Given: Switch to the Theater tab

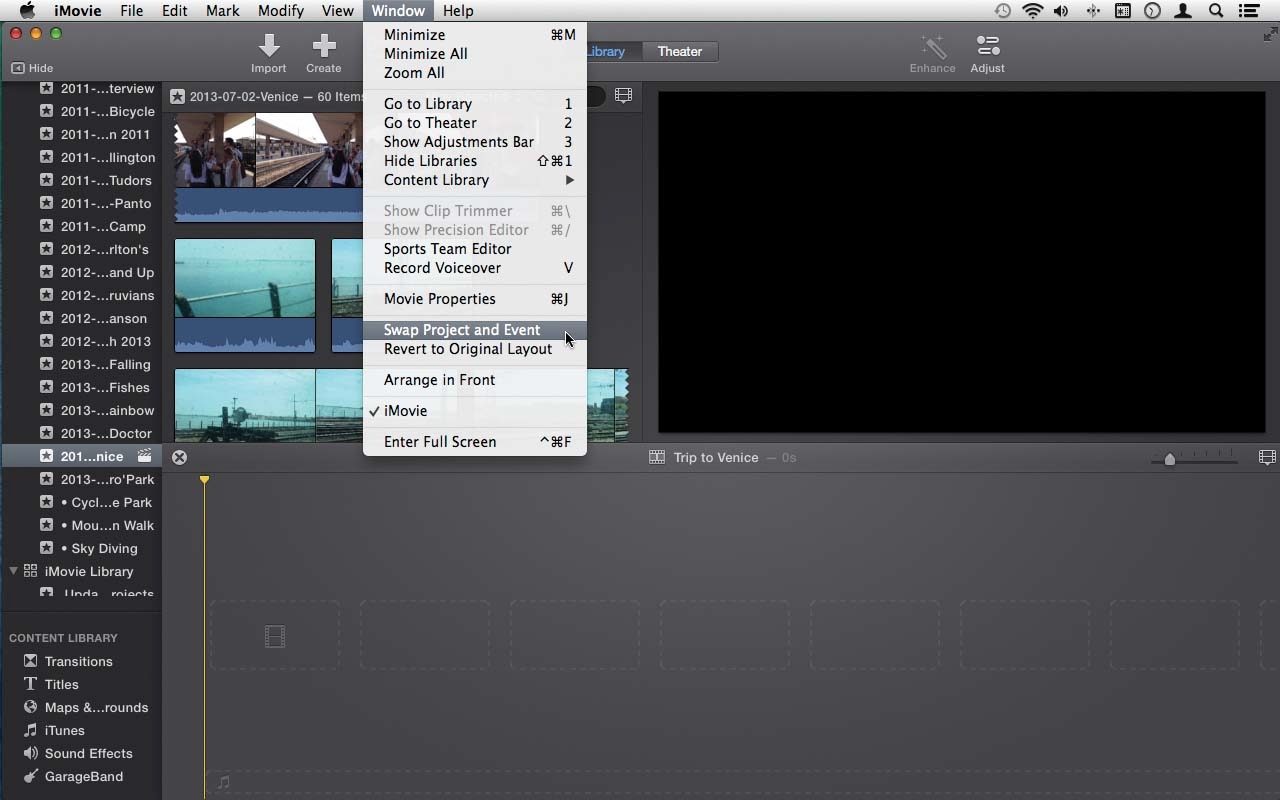Looking at the screenshot, I should pyautogui.click(x=679, y=51).
